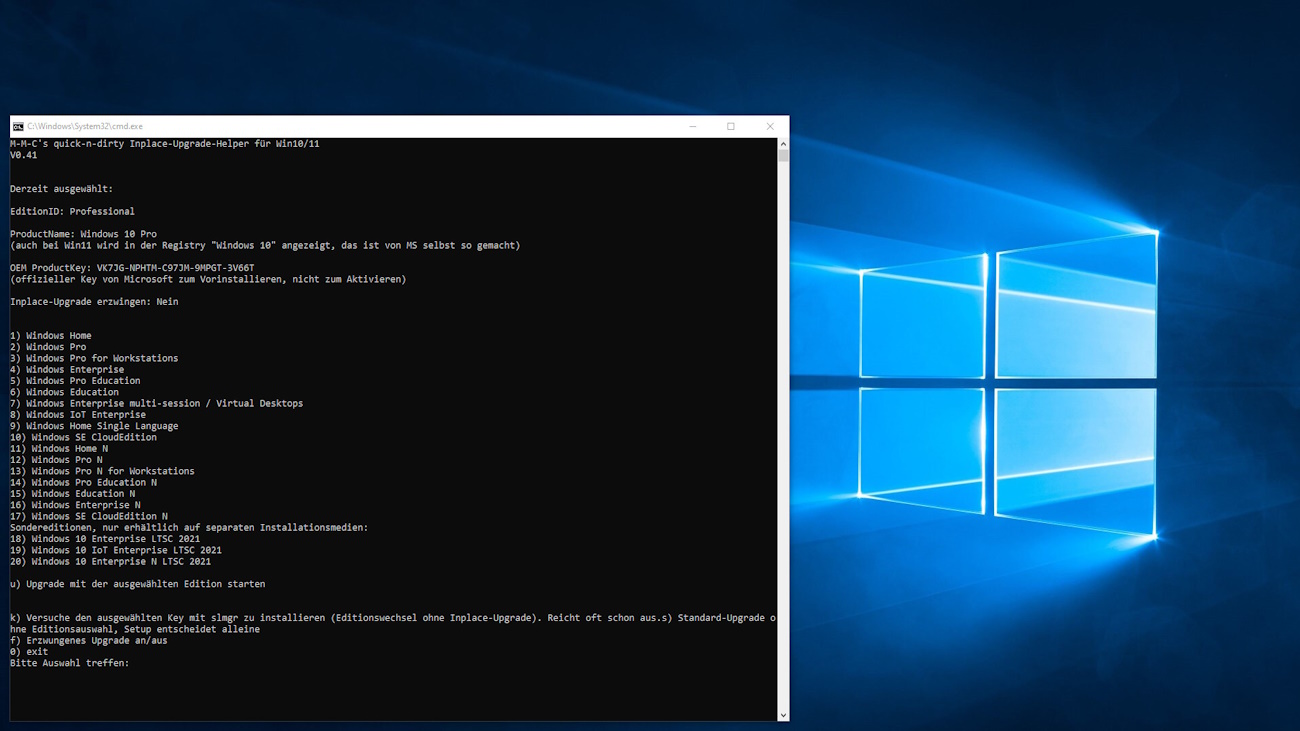The width and height of the screenshot is (1300, 731).
Task: Click "19) Windows 10 IoT Enterprise LTSC 2021"
Action: [x=116, y=550]
